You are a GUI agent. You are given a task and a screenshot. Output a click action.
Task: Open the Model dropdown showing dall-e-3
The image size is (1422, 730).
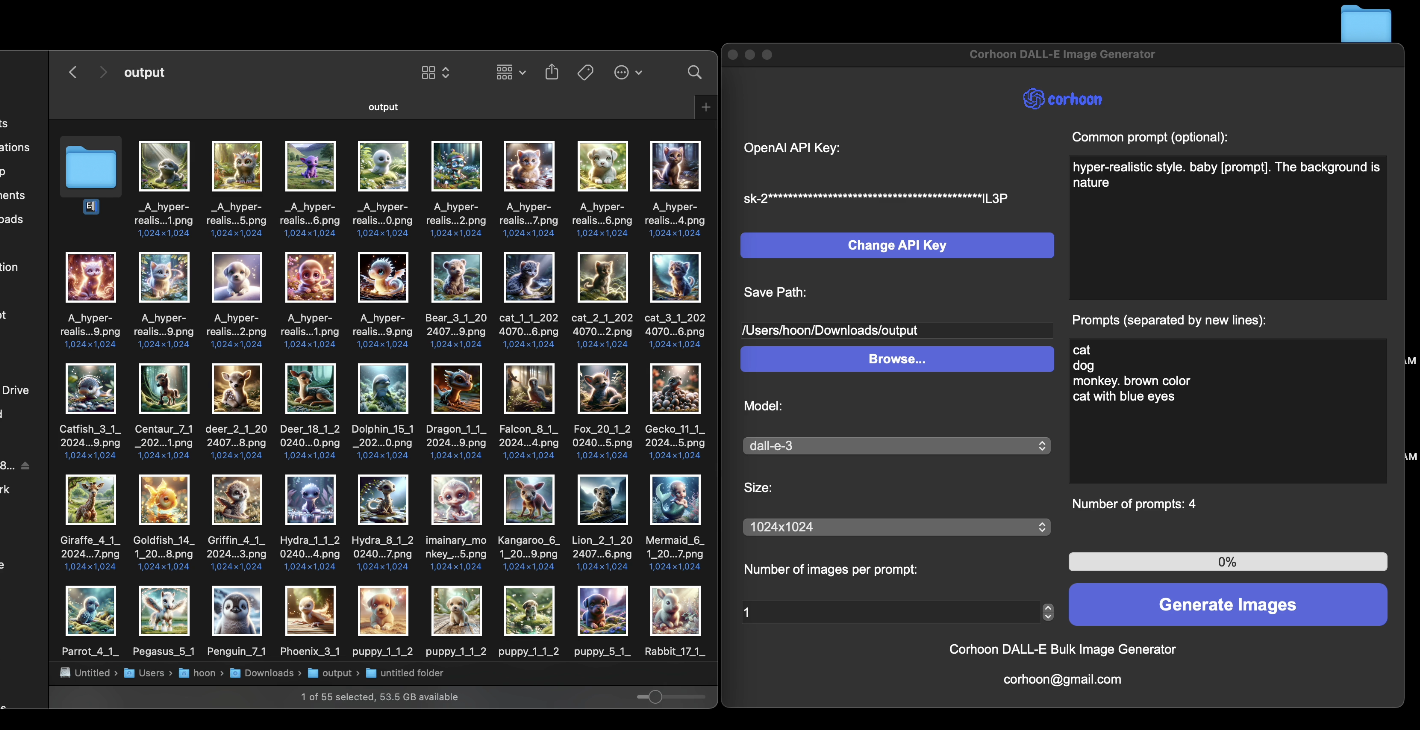(x=896, y=446)
